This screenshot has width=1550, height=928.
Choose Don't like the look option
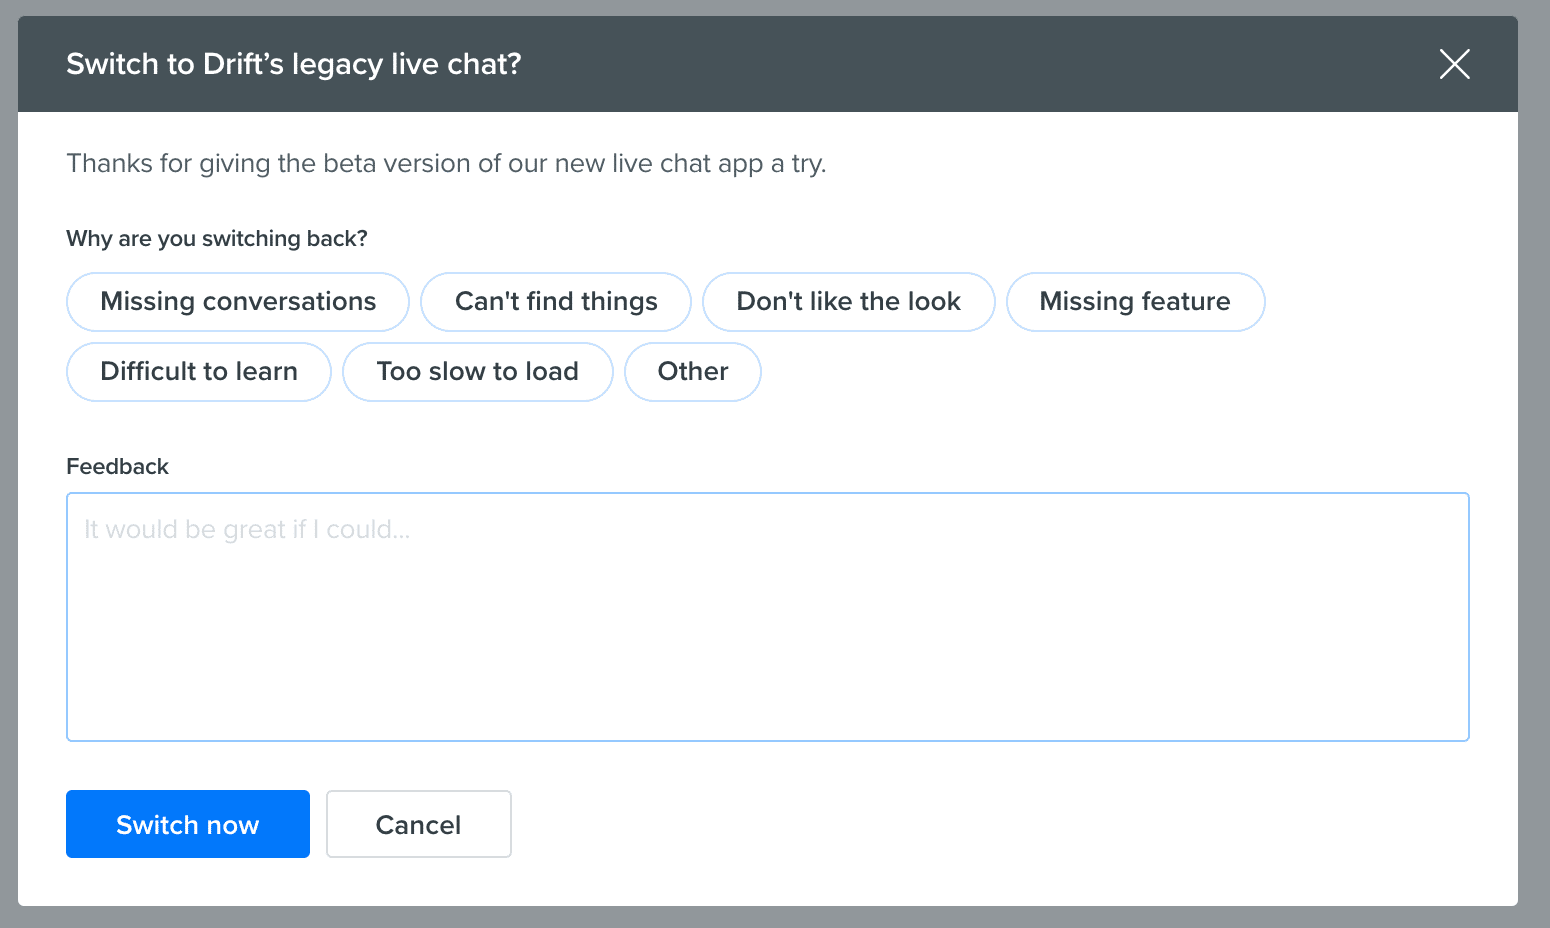tap(848, 302)
